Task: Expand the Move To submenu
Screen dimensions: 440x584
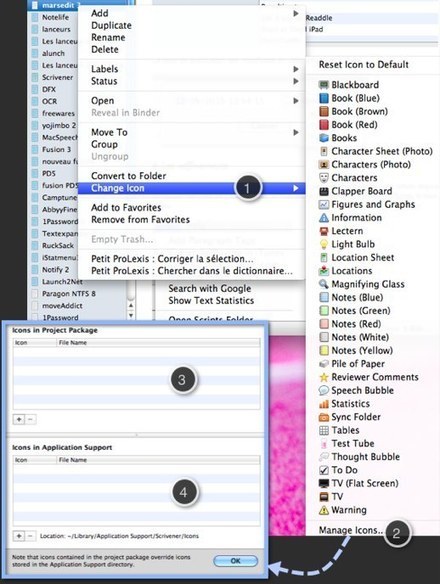Action: [191, 133]
